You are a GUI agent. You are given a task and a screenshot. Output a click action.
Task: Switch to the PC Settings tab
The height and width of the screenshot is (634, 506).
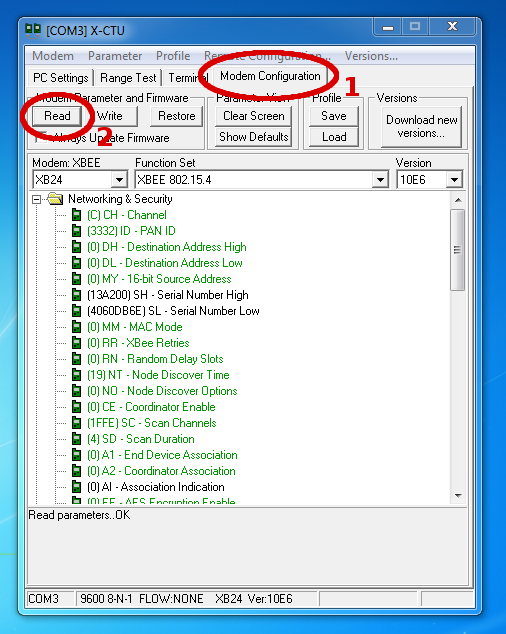(61, 78)
